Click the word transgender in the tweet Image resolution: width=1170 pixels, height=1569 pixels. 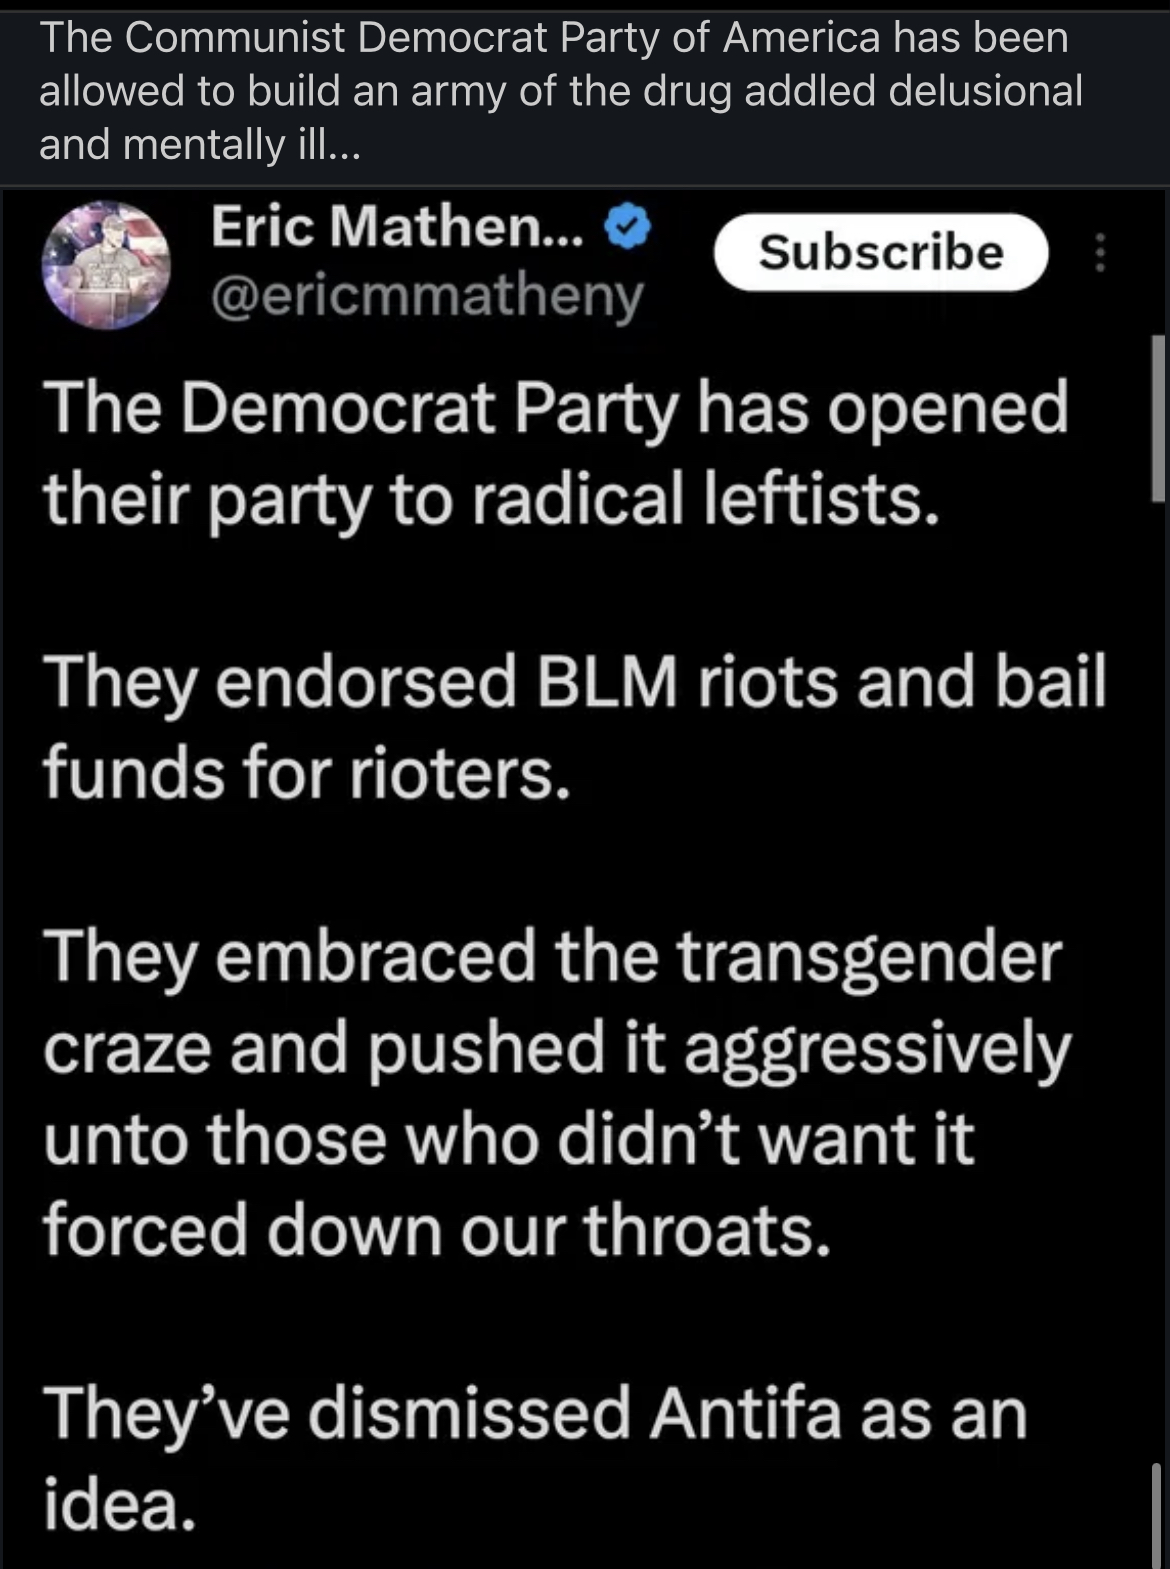[869, 958]
